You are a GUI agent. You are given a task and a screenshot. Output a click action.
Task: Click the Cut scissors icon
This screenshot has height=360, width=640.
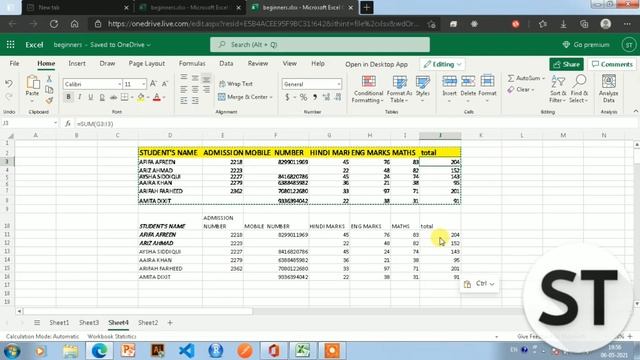(x=49, y=78)
